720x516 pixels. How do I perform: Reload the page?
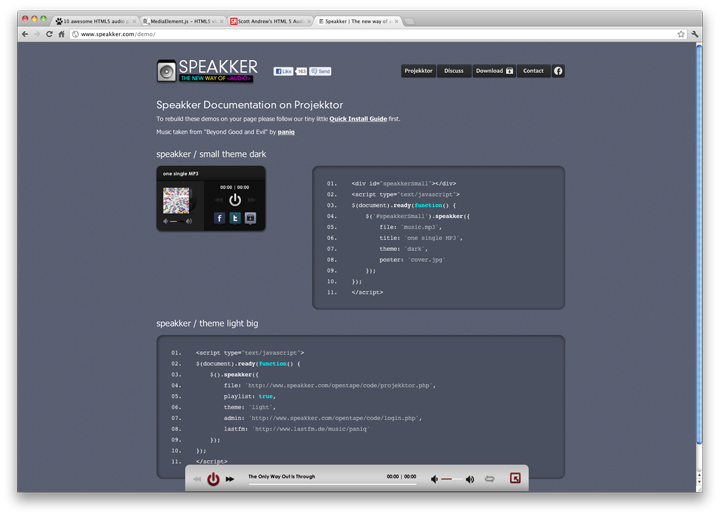point(49,34)
